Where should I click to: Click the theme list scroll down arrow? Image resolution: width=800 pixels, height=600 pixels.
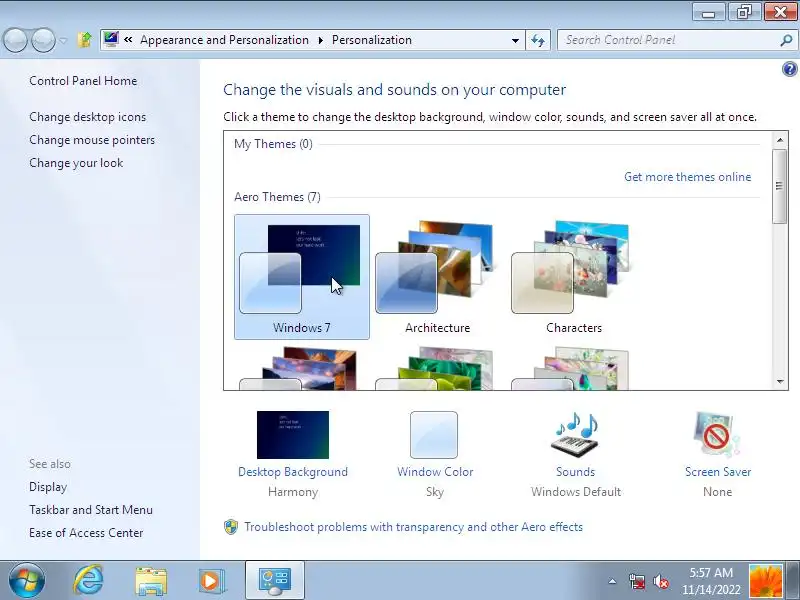point(780,382)
